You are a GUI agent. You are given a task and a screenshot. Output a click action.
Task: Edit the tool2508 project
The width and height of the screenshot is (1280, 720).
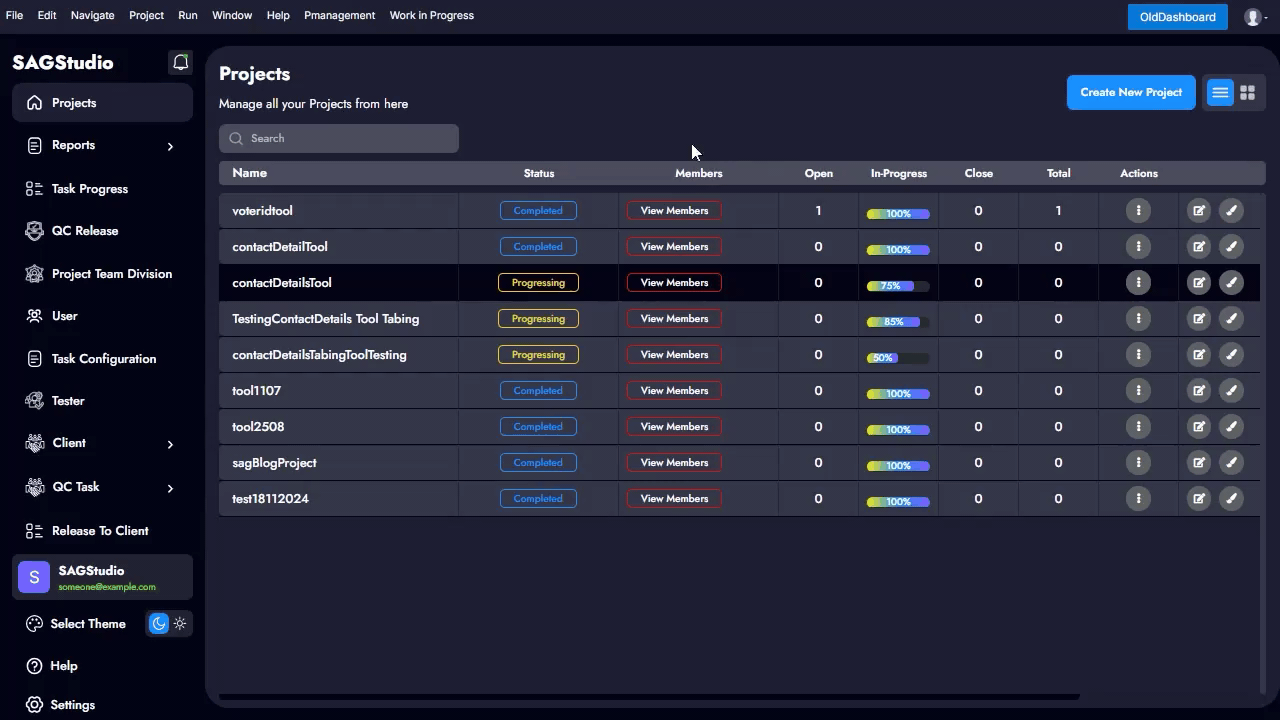tap(1198, 427)
